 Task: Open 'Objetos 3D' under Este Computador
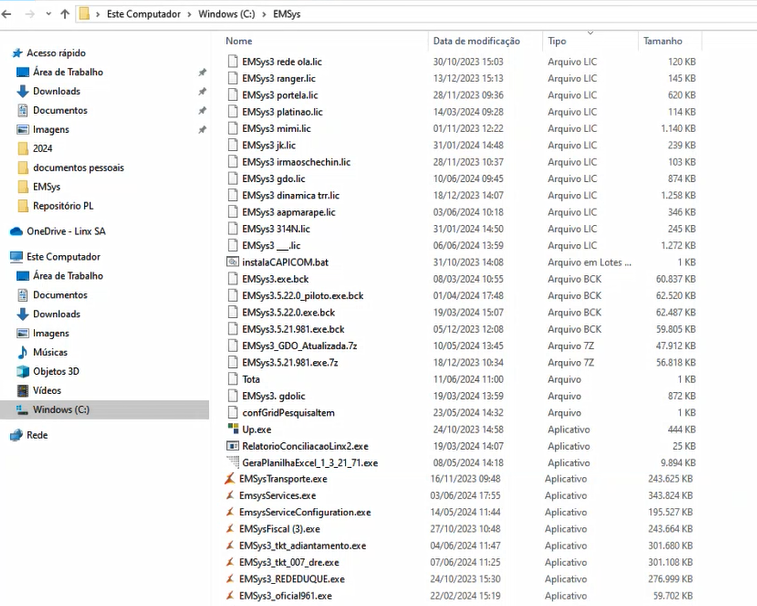56,371
